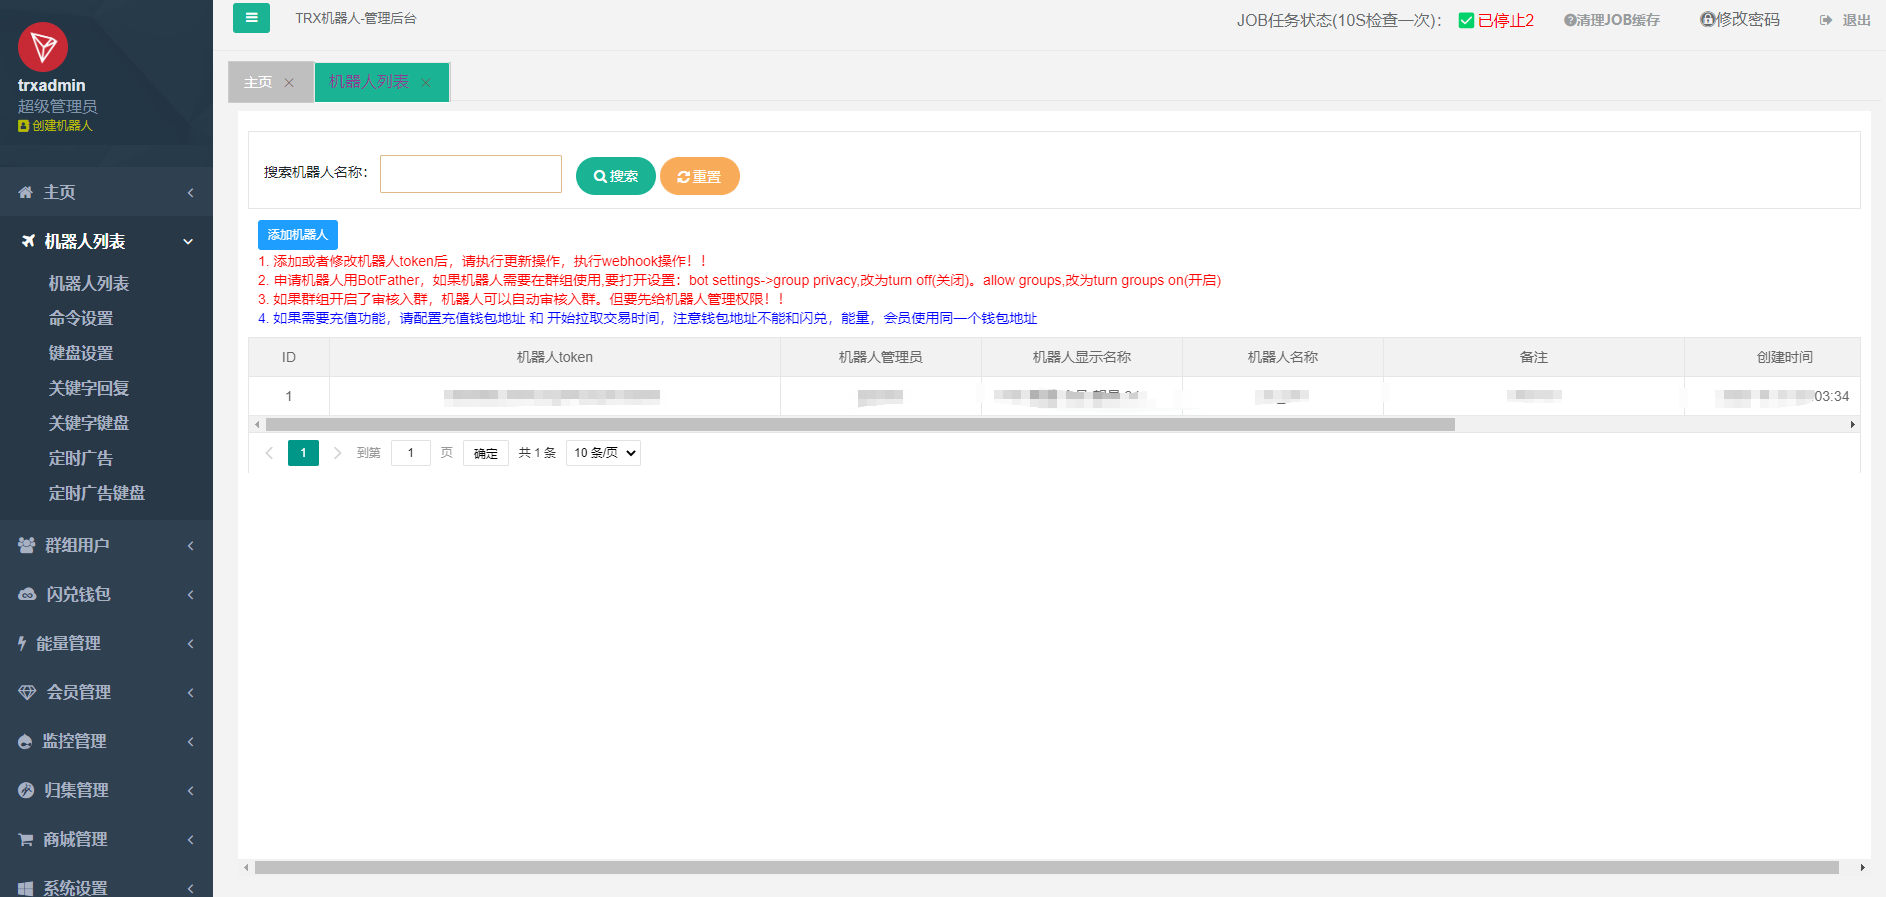Click 修改密码 in the header
The height and width of the screenshot is (897, 1886).
(x=1740, y=19)
